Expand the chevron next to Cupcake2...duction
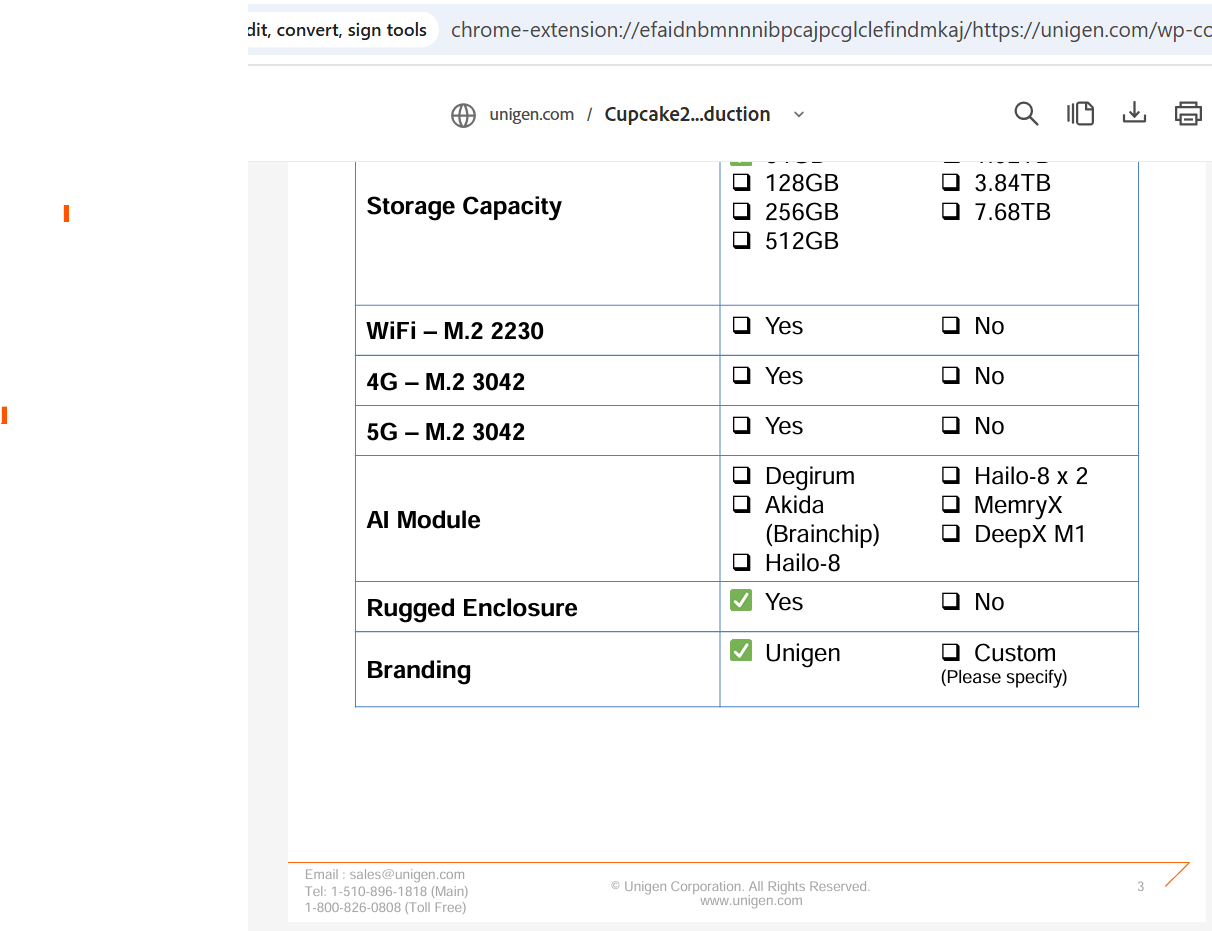This screenshot has width=1212, height=931. click(799, 115)
